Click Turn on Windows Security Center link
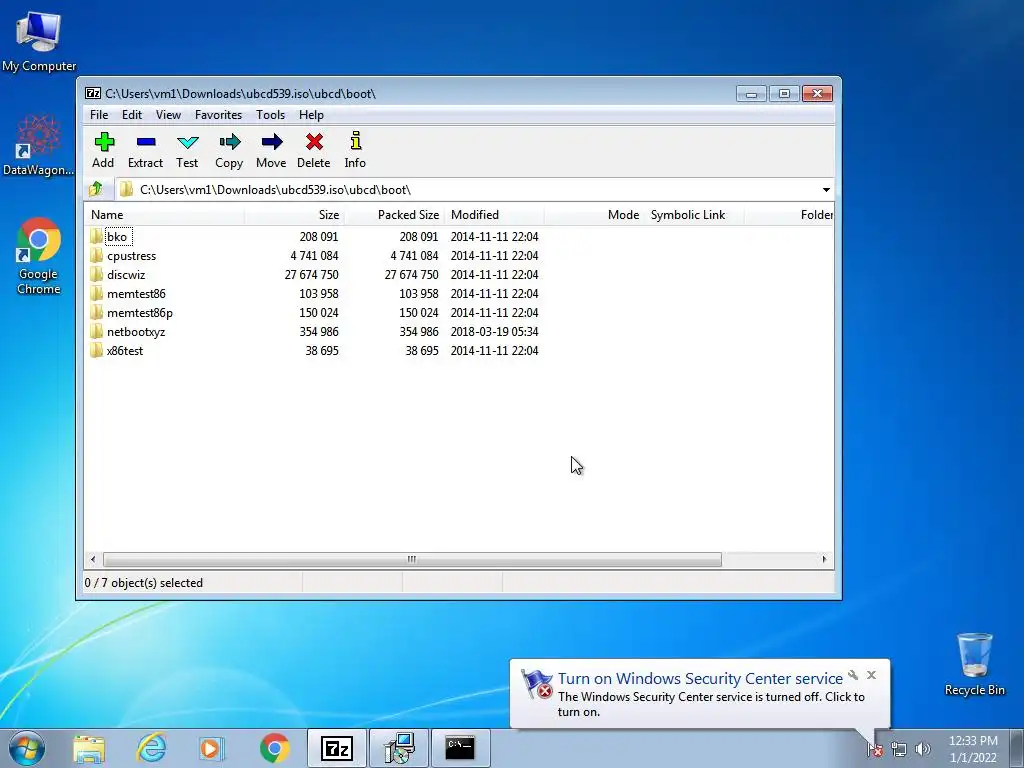 700,679
